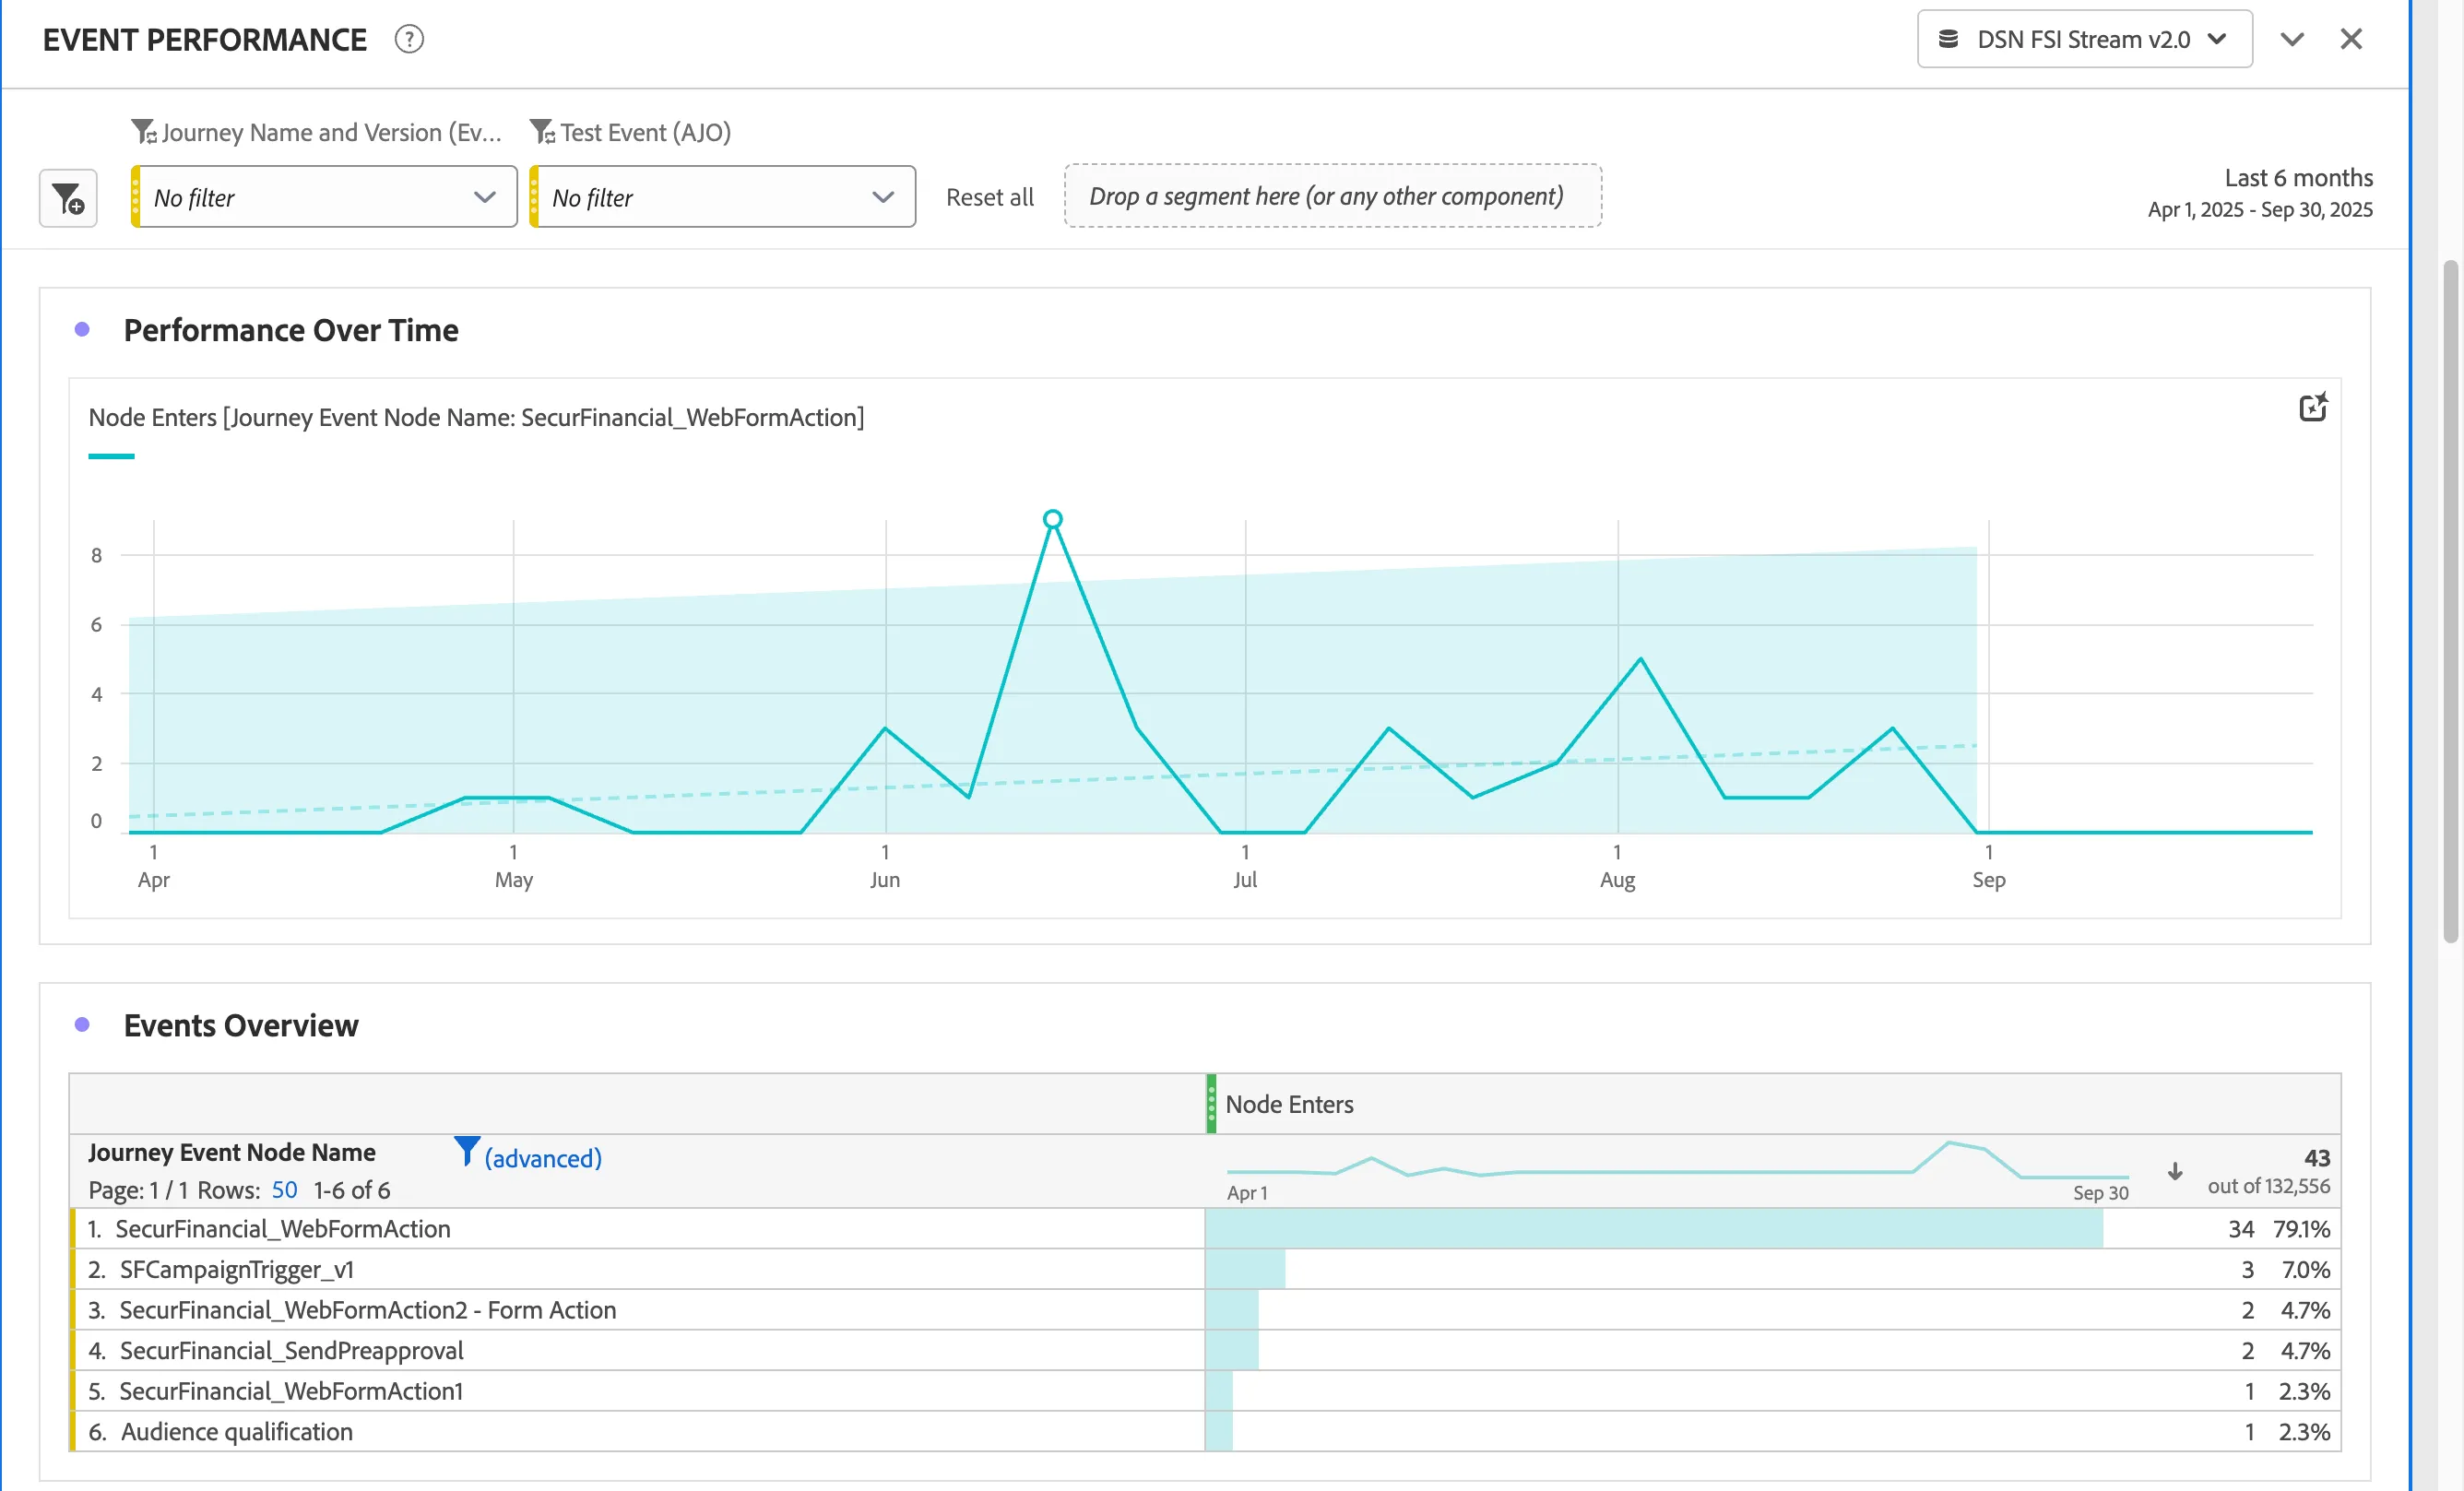Click the Performance Over Time title
This screenshot has height=1491, width=2464.
[291, 330]
